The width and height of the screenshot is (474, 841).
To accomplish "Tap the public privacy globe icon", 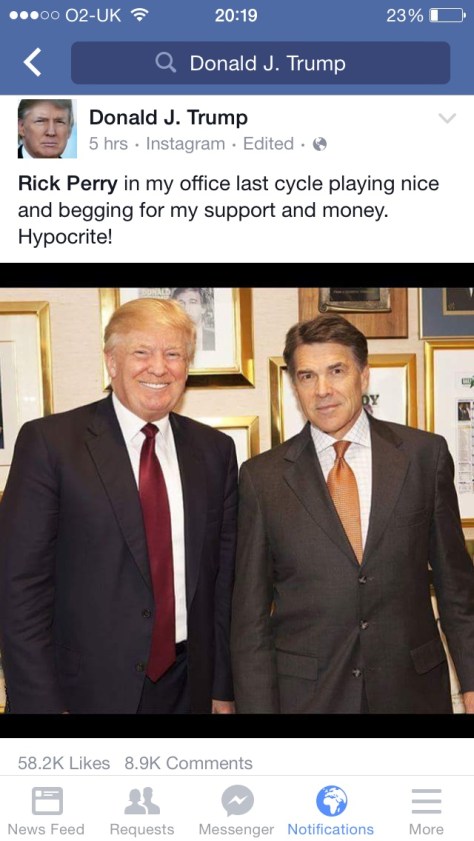I will point(320,144).
